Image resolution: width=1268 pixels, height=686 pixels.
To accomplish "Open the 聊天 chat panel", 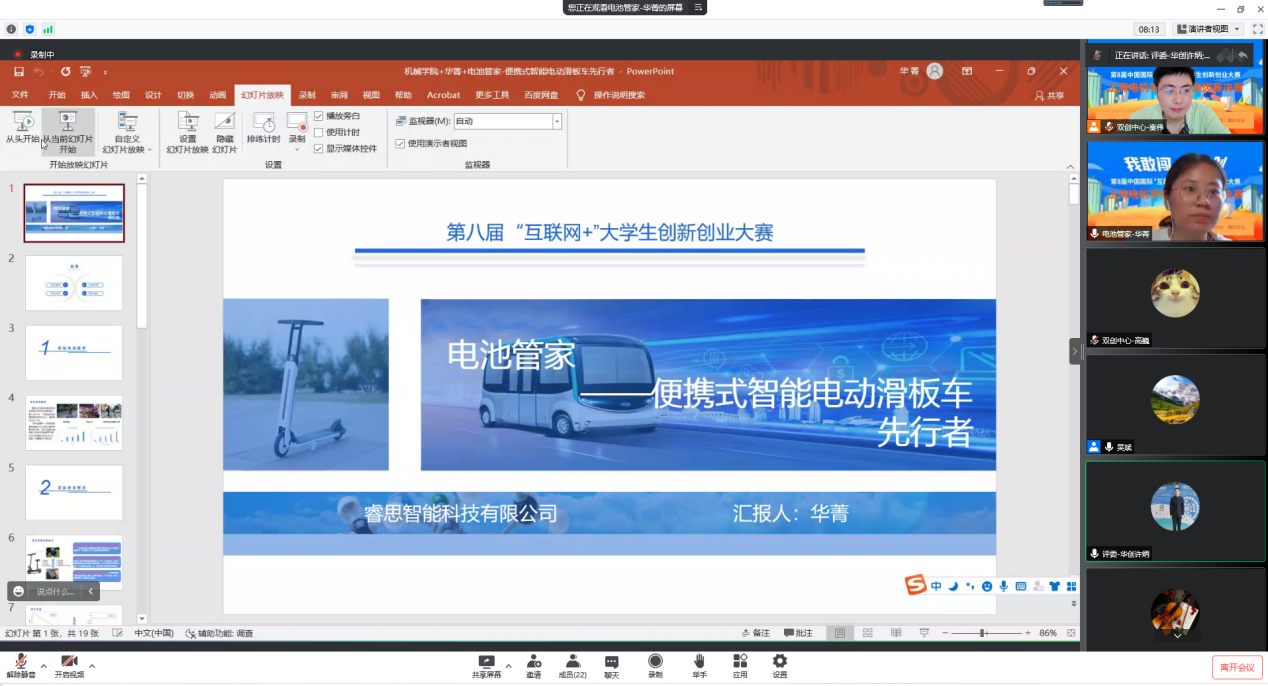I will click(x=611, y=665).
